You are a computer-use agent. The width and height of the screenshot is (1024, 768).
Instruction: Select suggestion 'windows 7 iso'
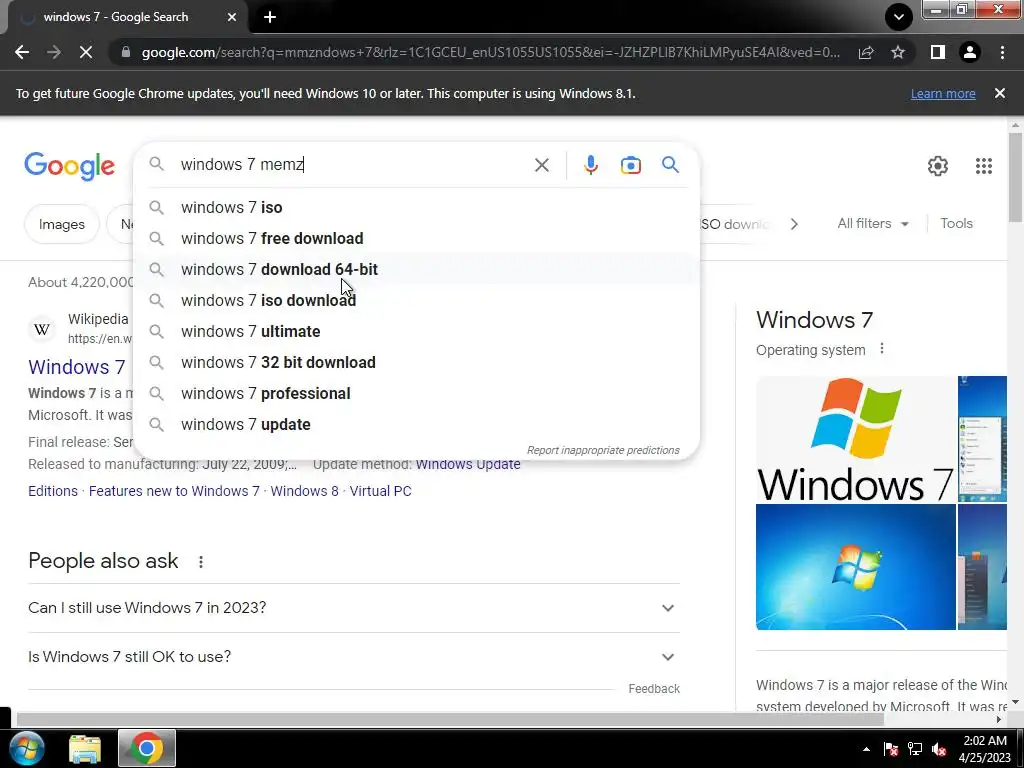[416, 208]
